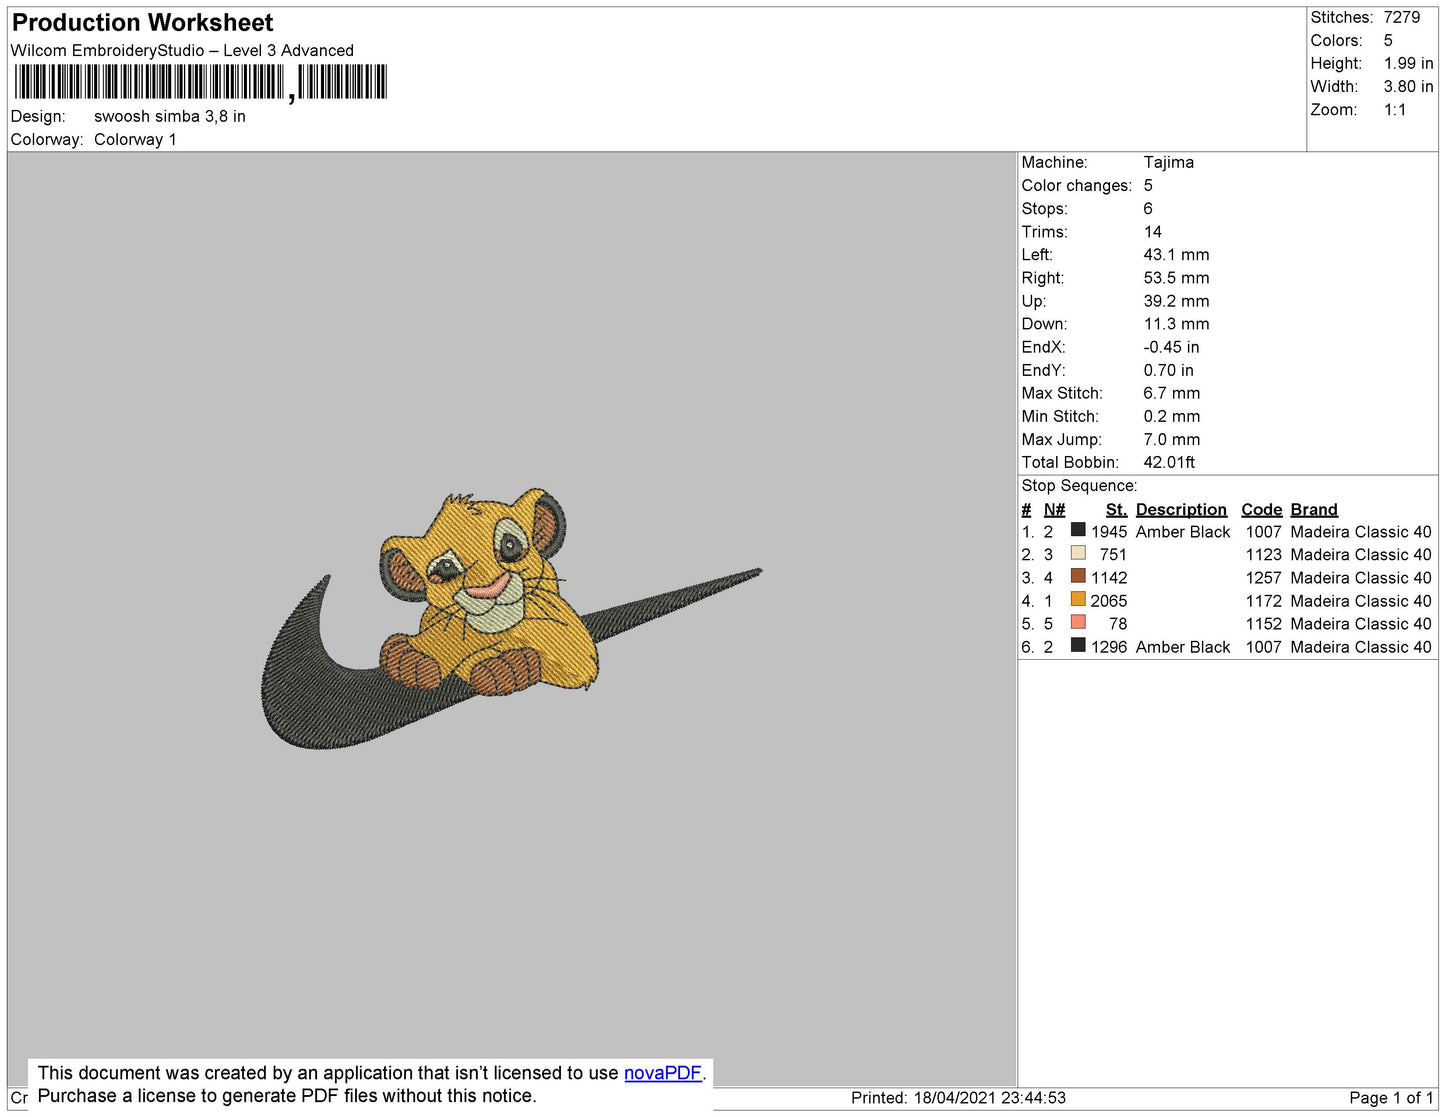Screen dimensions: 1445x1117
Task: Click the design name swoosh simba text
Action: click(x=169, y=116)
